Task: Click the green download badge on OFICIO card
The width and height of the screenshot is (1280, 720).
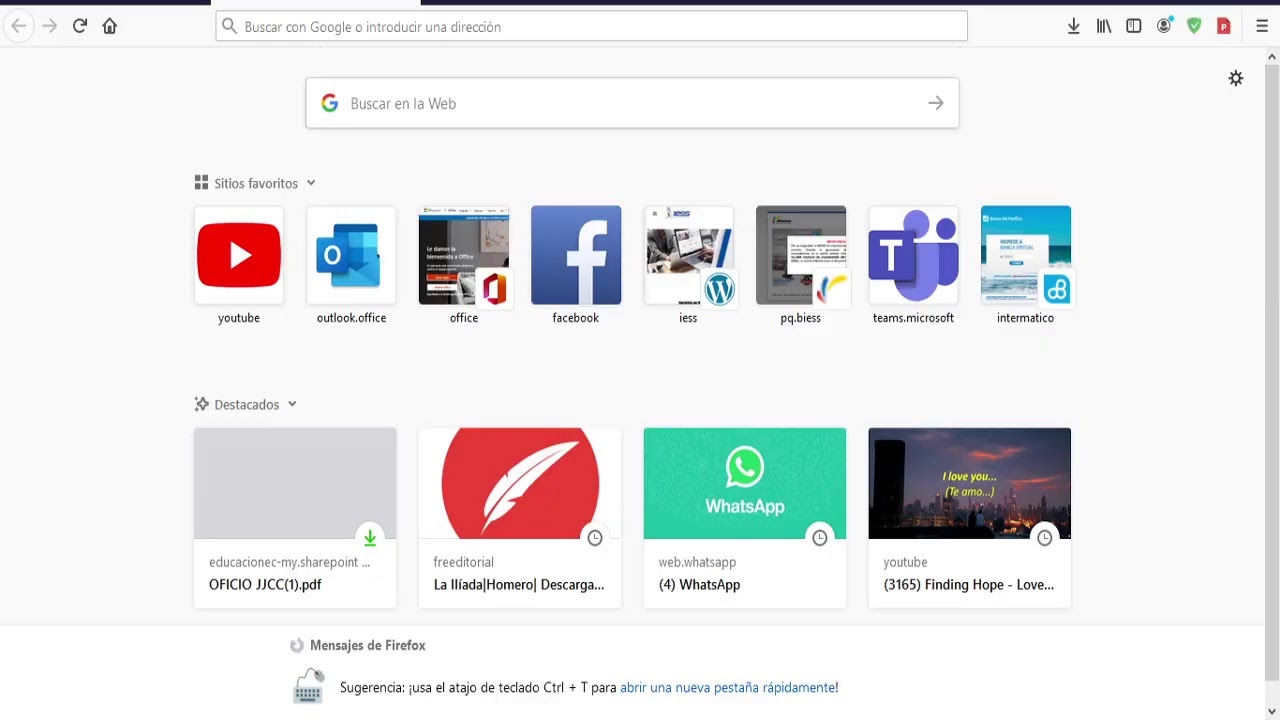Action: point(370,538)
